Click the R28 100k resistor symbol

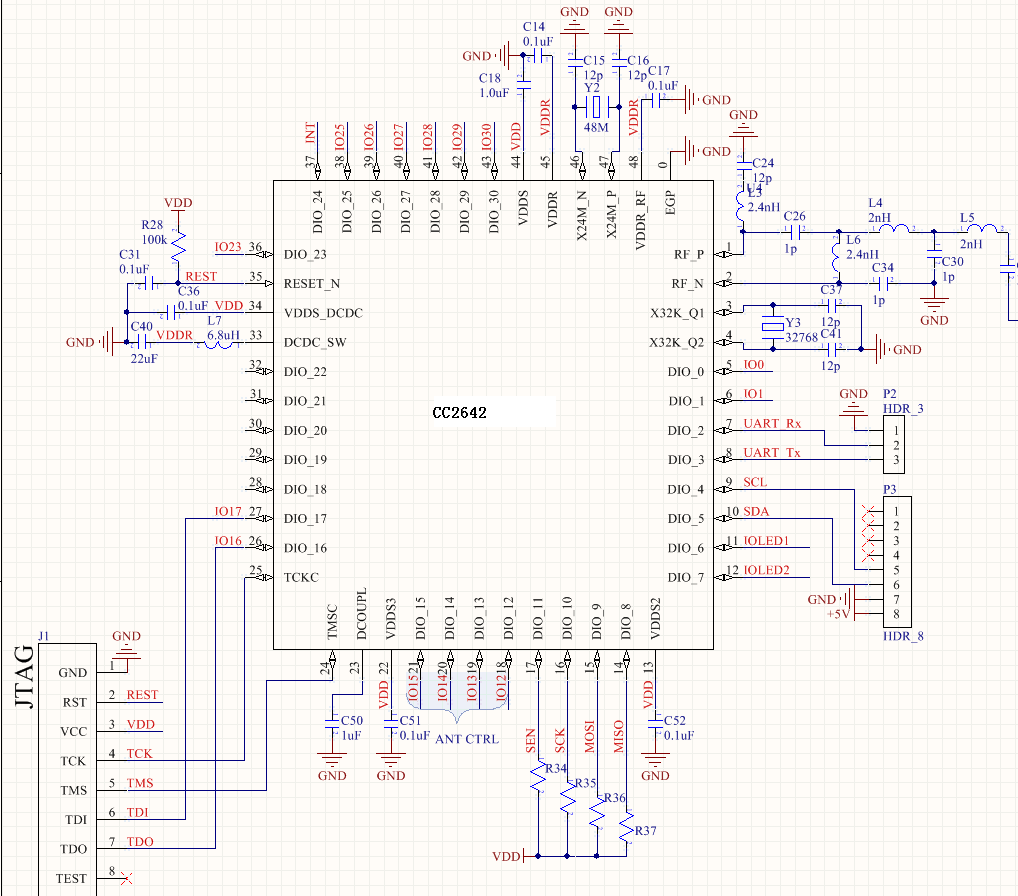(178, 245)
